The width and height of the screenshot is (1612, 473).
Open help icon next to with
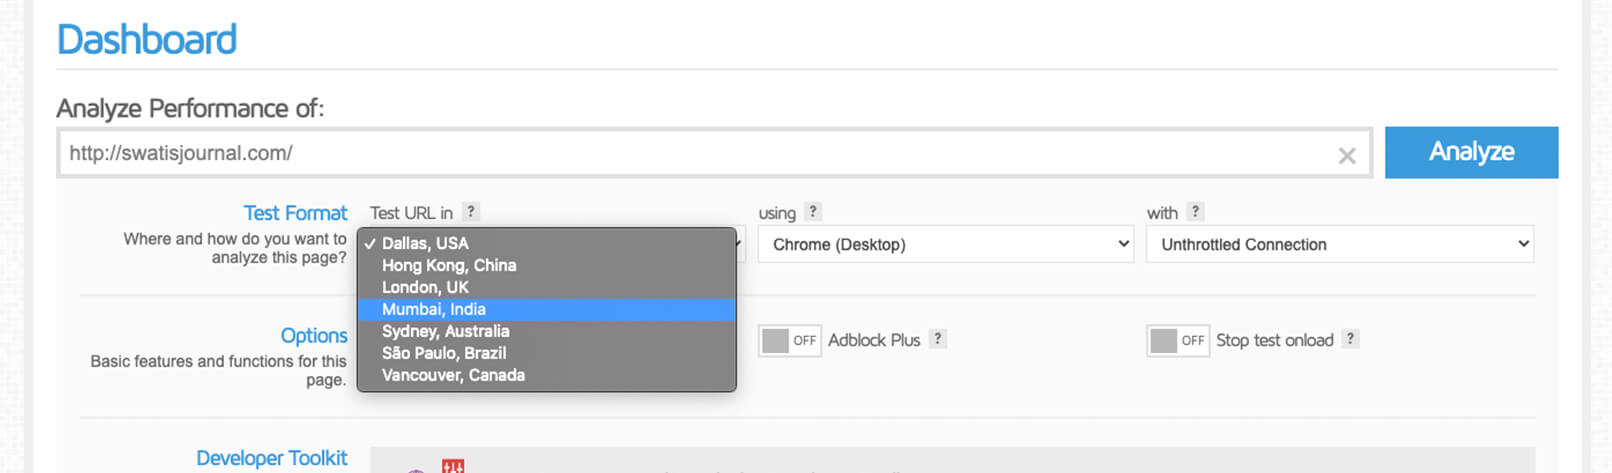1195,212
